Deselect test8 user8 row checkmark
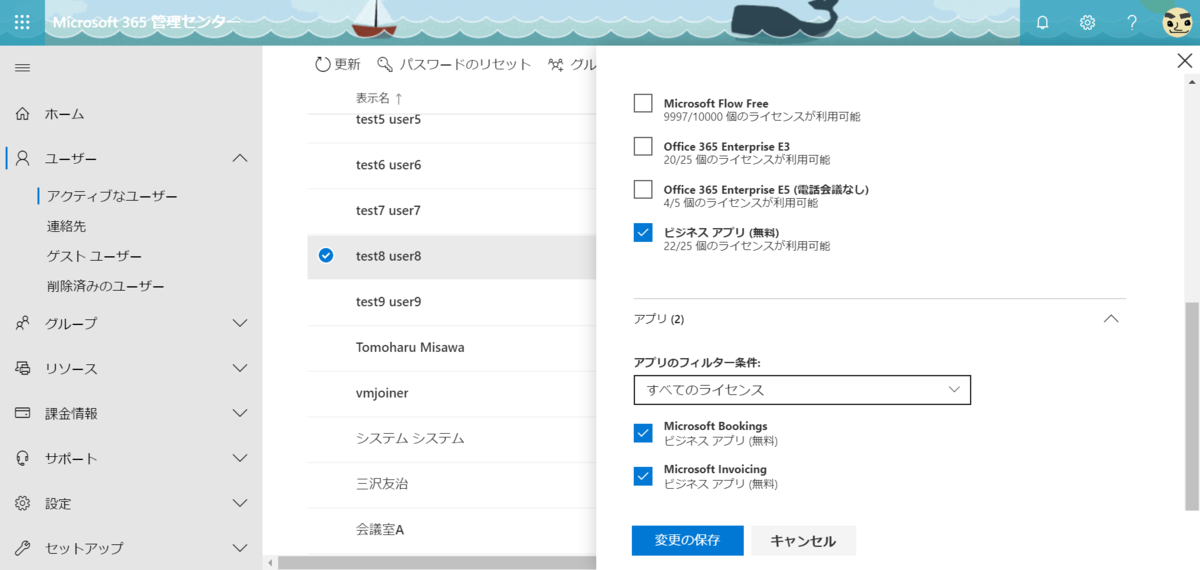1200x570 pixels. 326,256
